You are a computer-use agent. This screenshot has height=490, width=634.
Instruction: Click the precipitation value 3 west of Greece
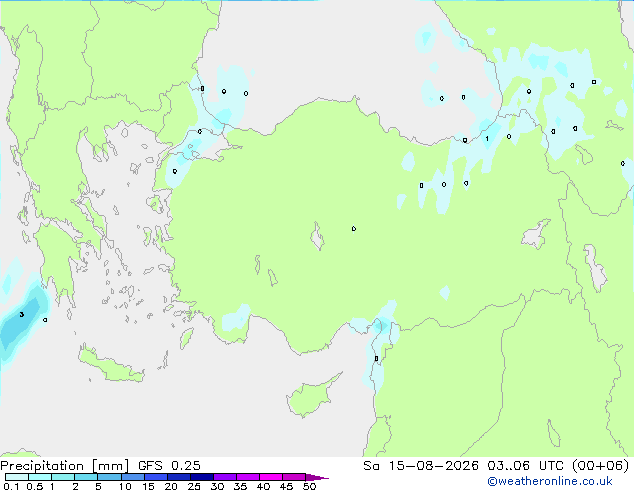point(22,315)
